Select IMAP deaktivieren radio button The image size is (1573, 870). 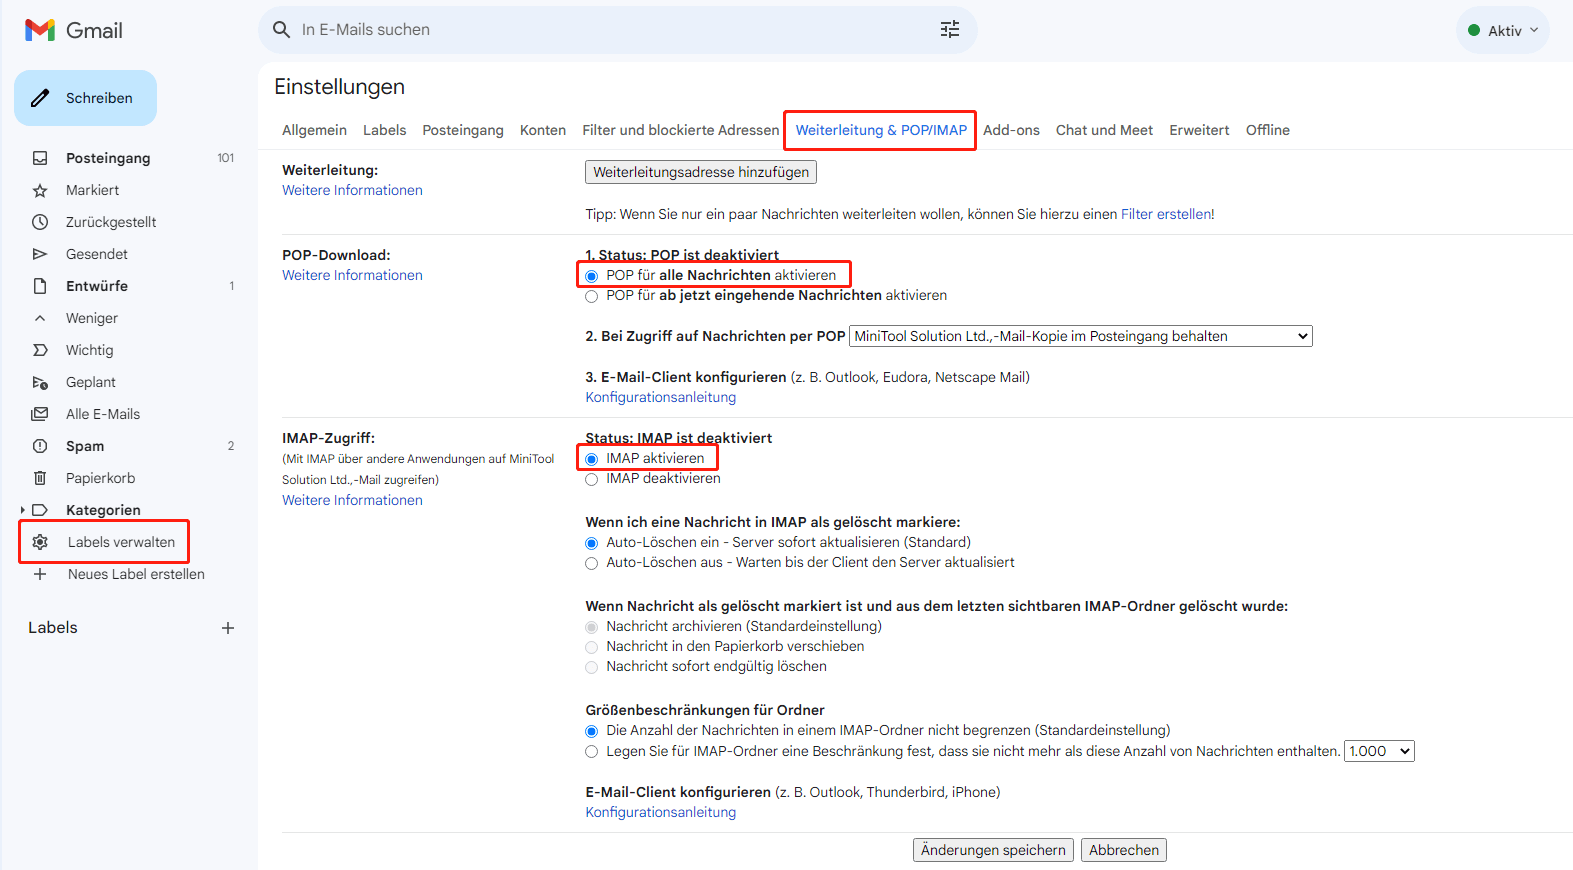592,479
